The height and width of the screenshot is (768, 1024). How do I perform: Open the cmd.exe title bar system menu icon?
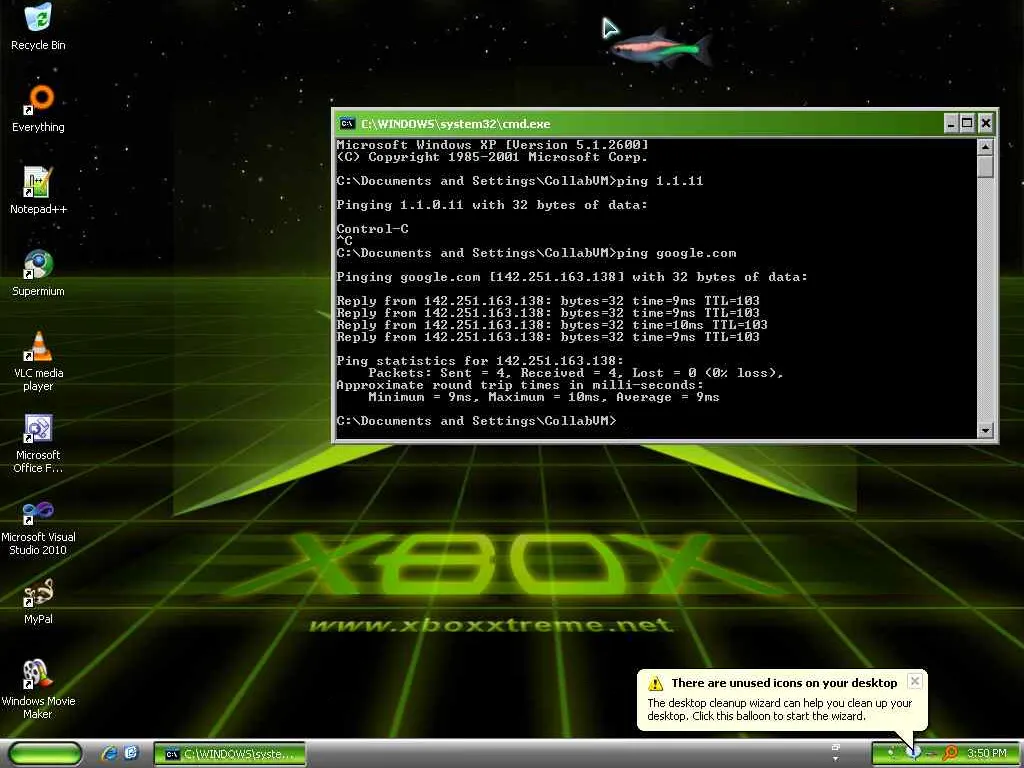coord(347,123)
